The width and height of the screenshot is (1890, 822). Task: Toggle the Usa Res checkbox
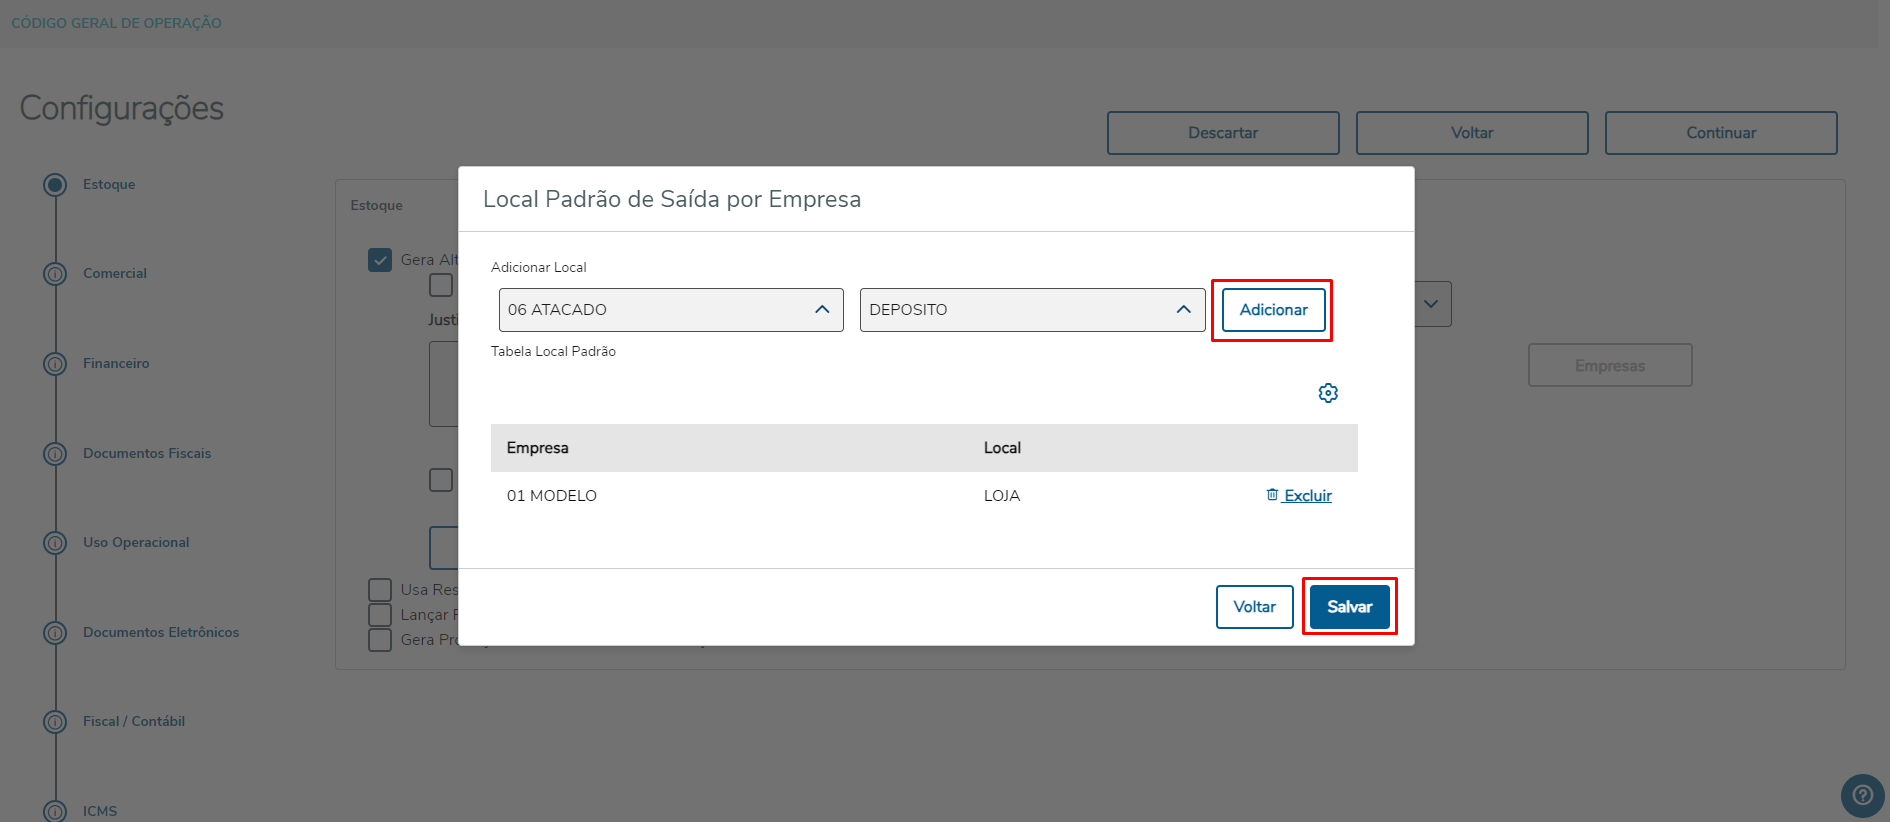(x=380, y=590)
